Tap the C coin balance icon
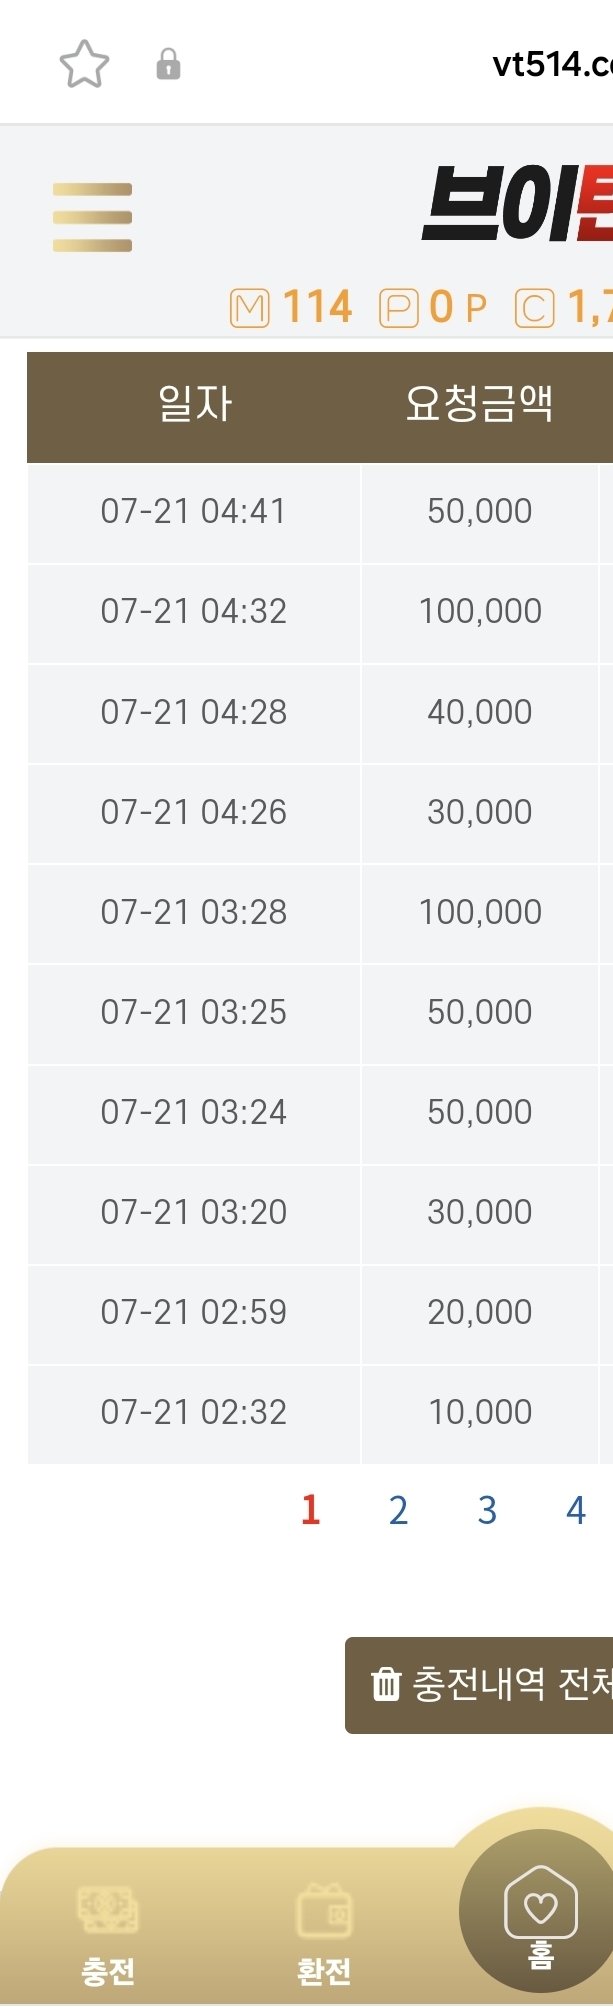The width and height of the screenshot is (613, 2007). pos(534,308)
